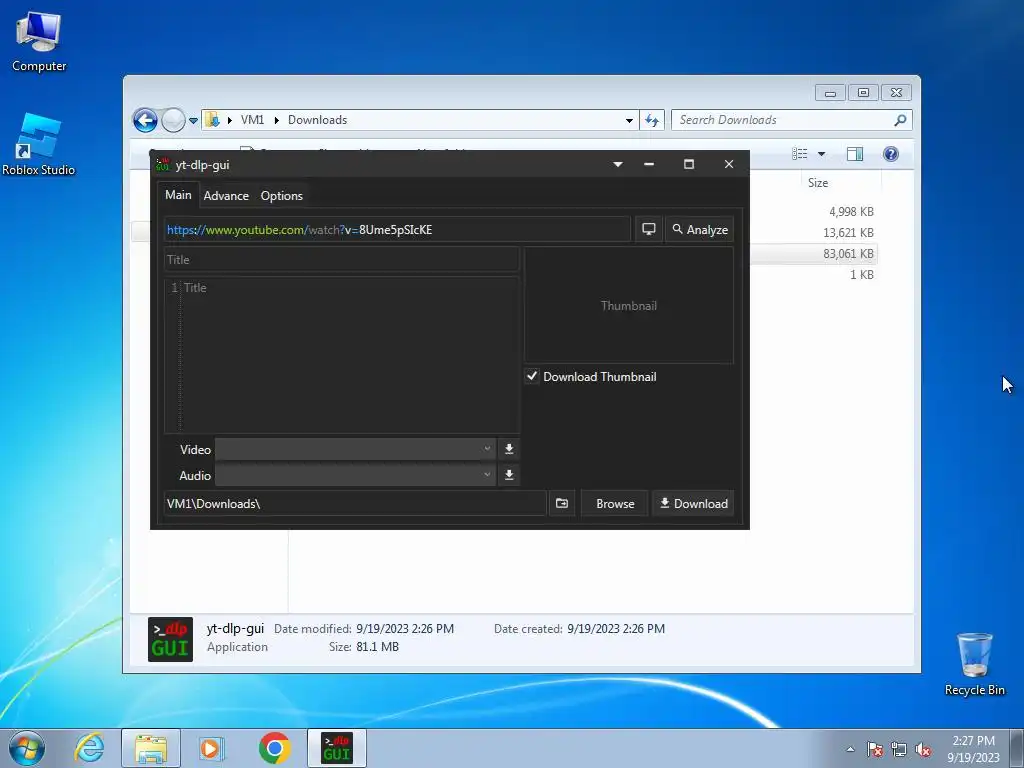The width and height of the screenshot is (1024, 768).
Task: Click the muted volume tray icon
Action: [923, 749]
